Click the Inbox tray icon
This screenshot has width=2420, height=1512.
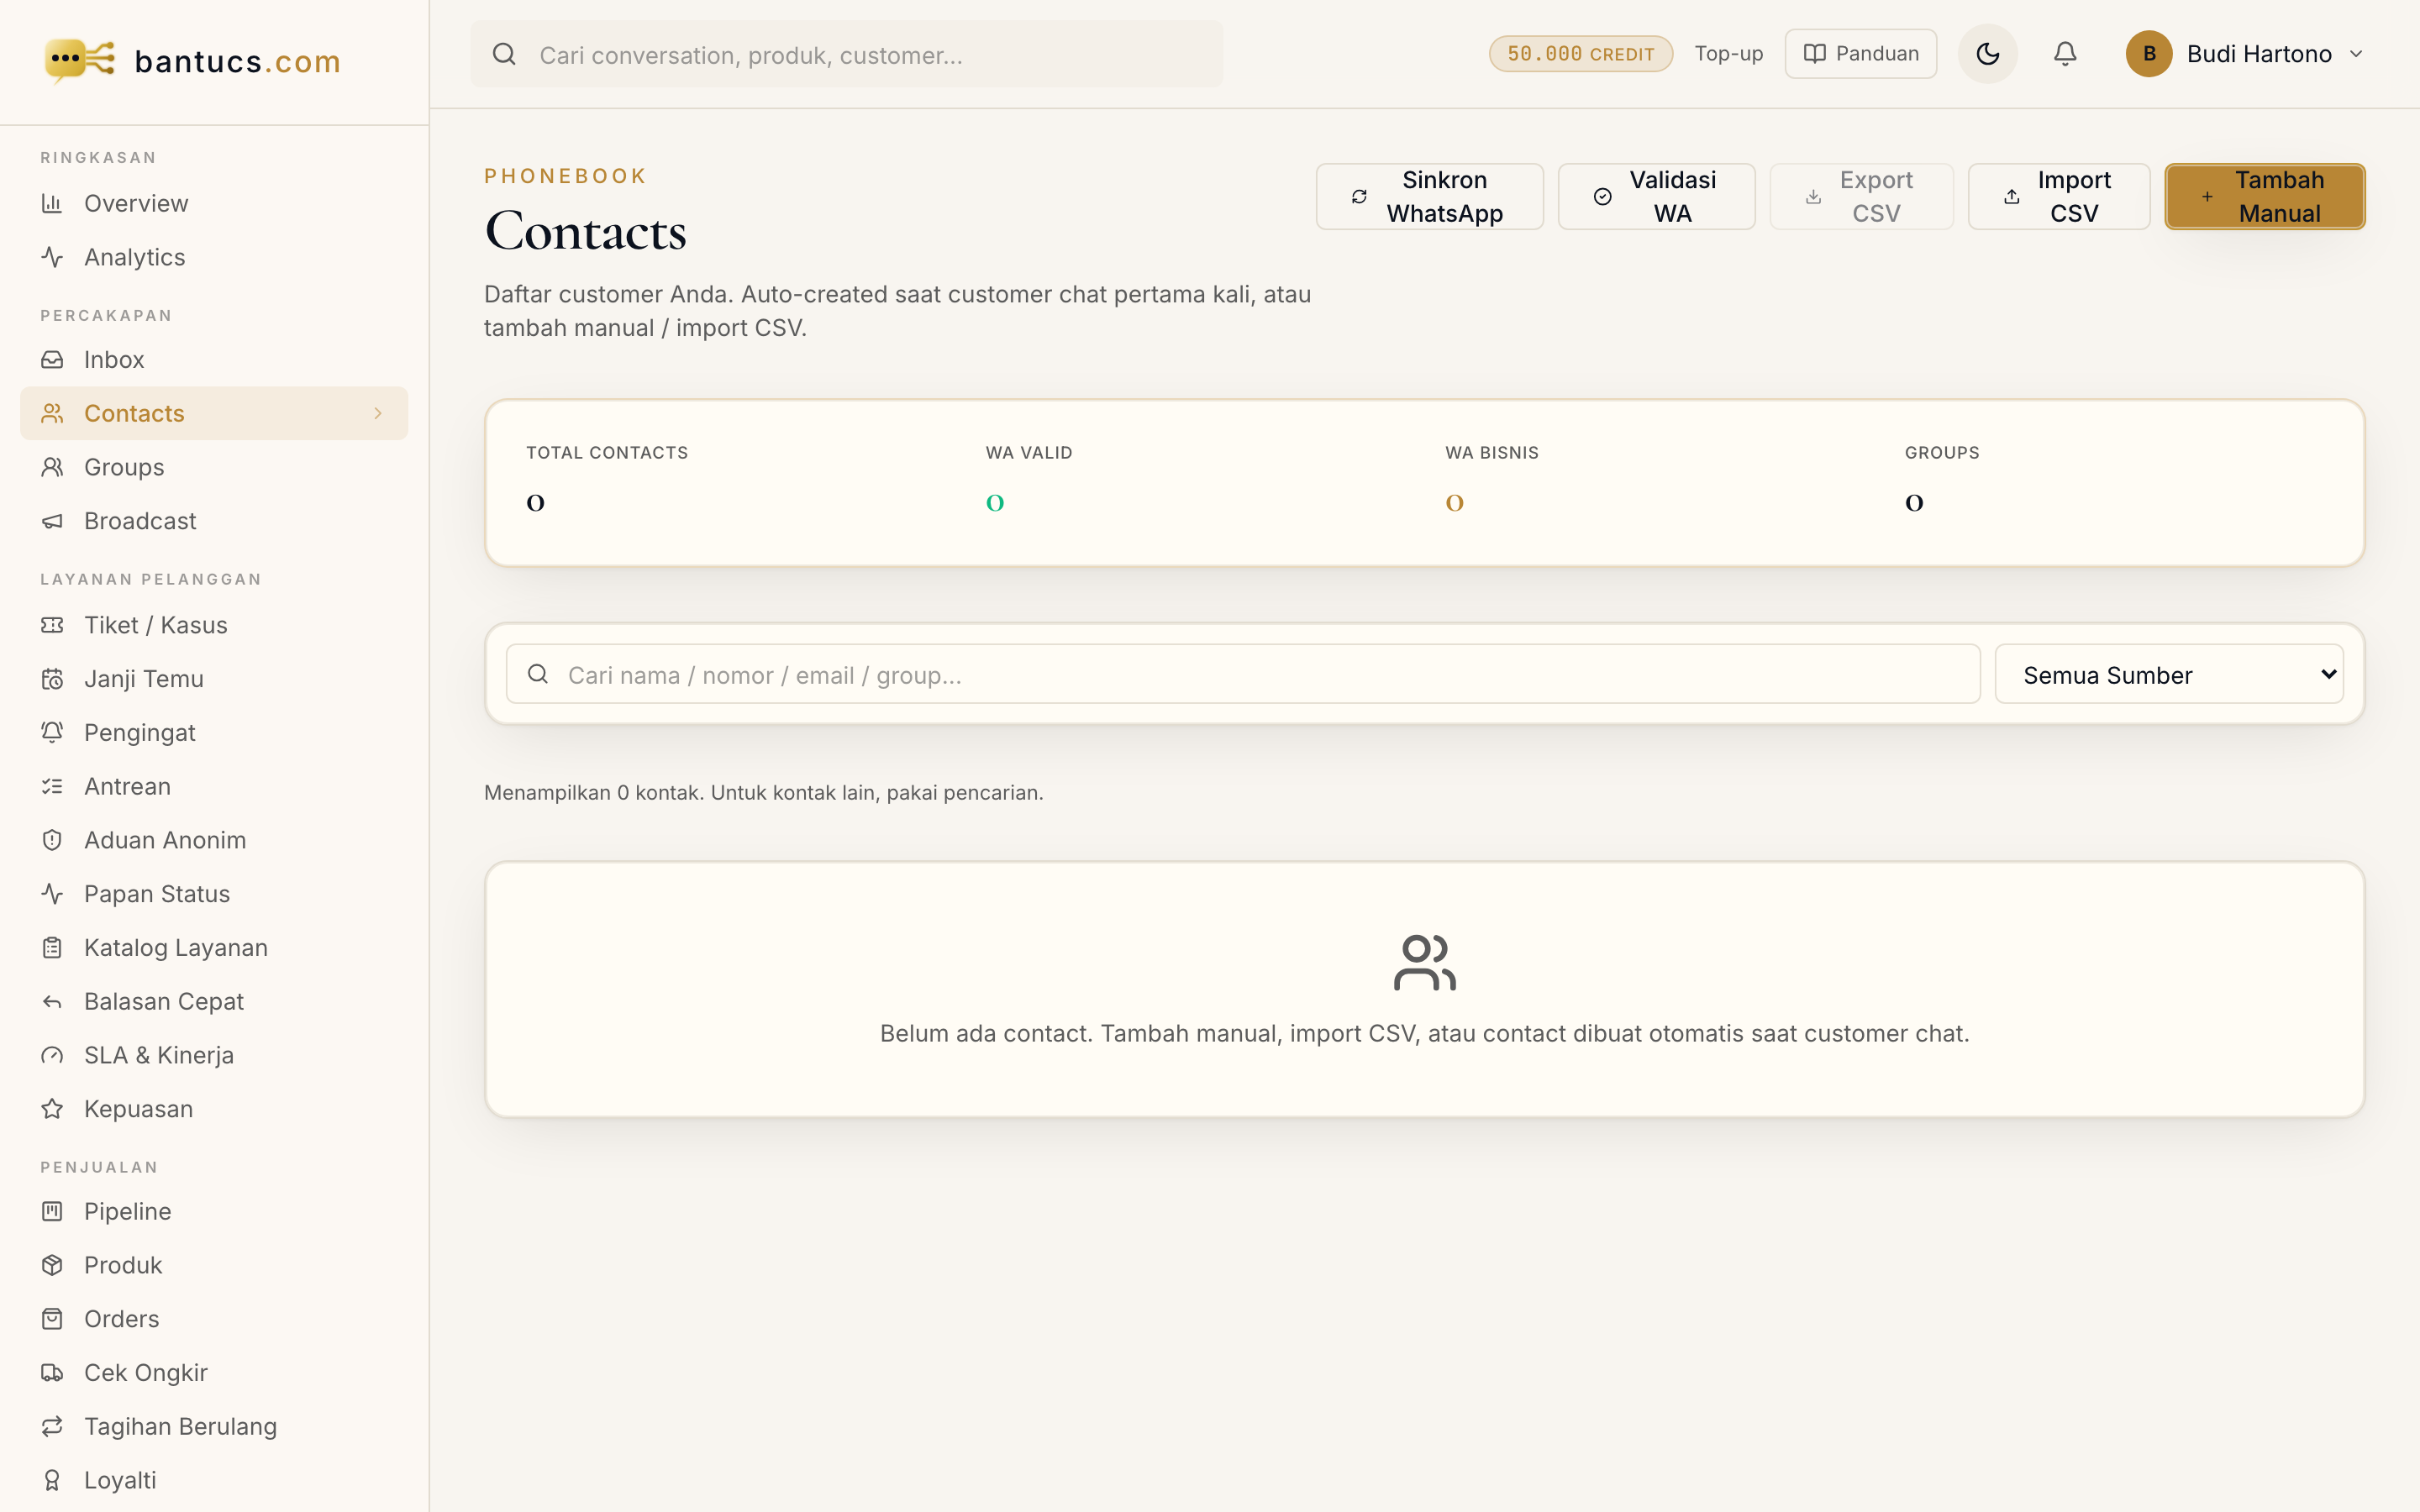click(52, 359)
